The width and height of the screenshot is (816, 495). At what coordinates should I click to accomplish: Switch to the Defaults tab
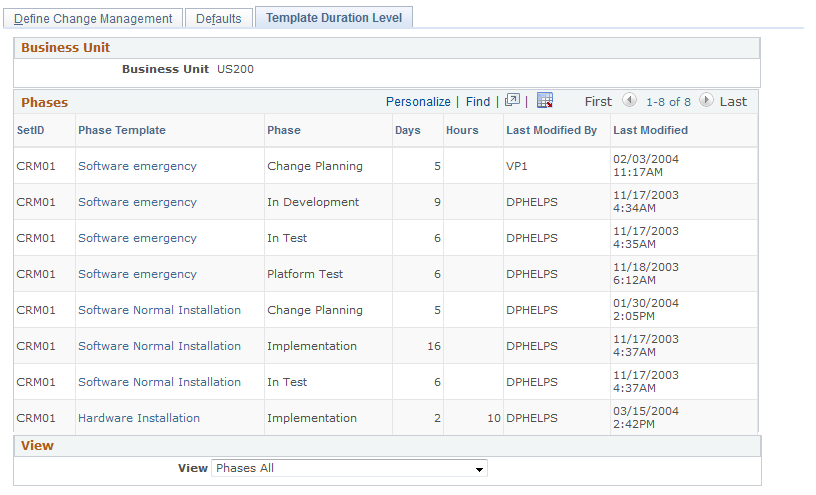pos(219,19)
